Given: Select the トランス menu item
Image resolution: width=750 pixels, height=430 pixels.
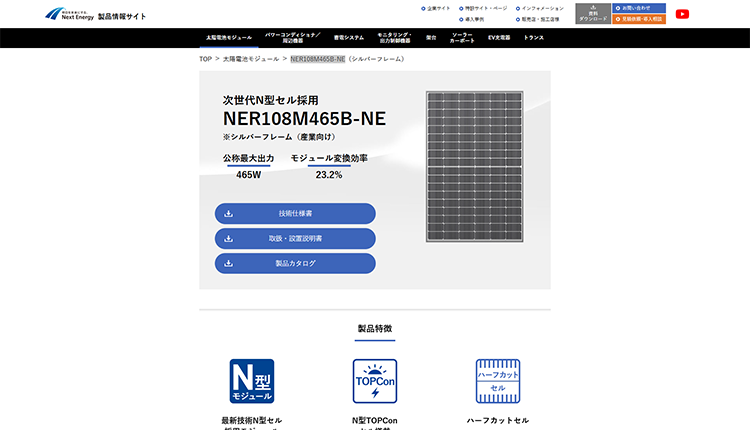Looking at the screenshot, I should coord(533,38).
